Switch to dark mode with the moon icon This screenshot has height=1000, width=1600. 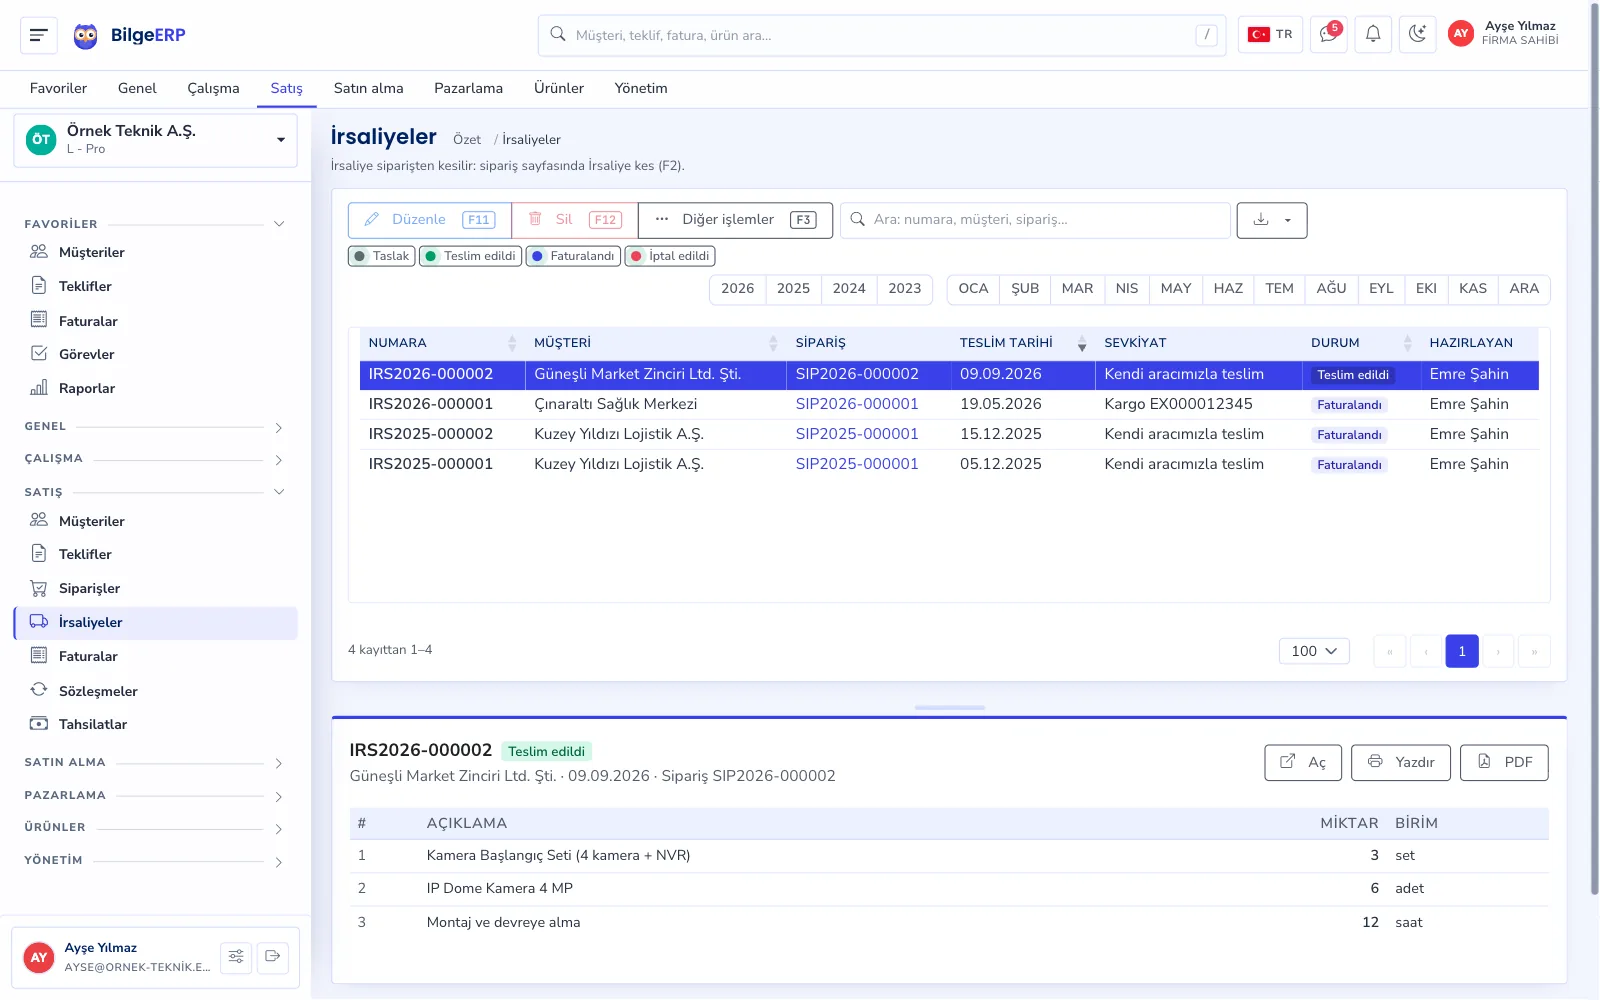pyautogui.click(x=1417, y=35)
